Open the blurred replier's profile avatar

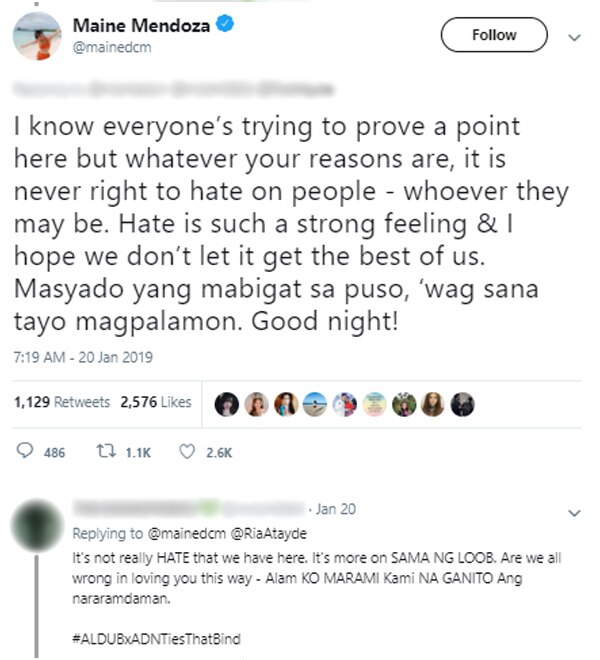pos(38,526)
